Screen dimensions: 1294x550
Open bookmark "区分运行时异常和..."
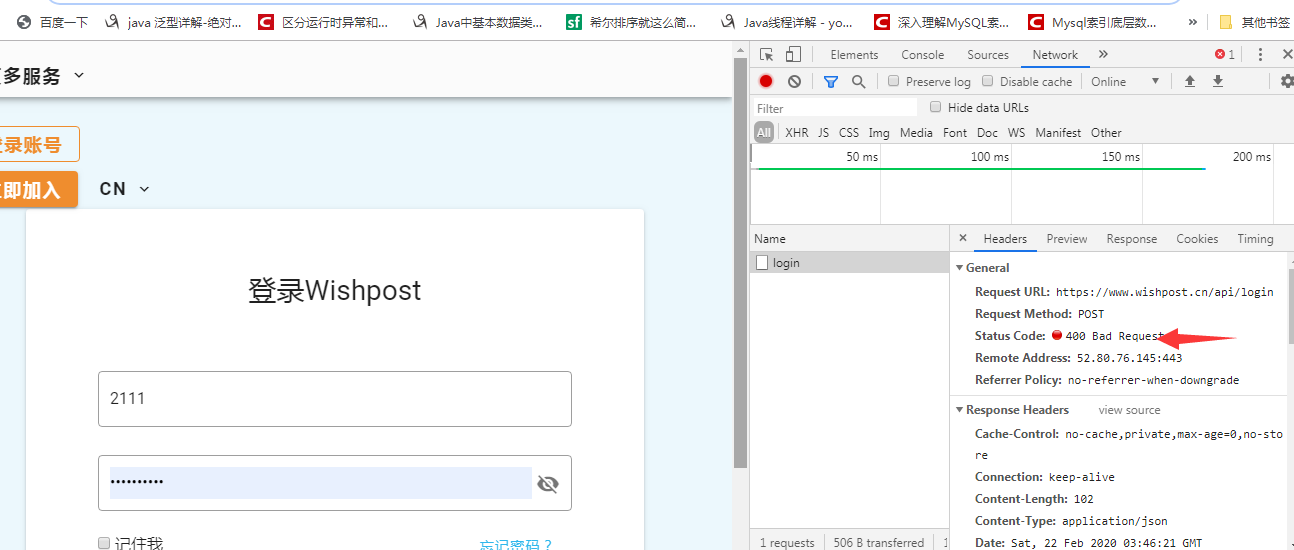(x=323, y=22)
